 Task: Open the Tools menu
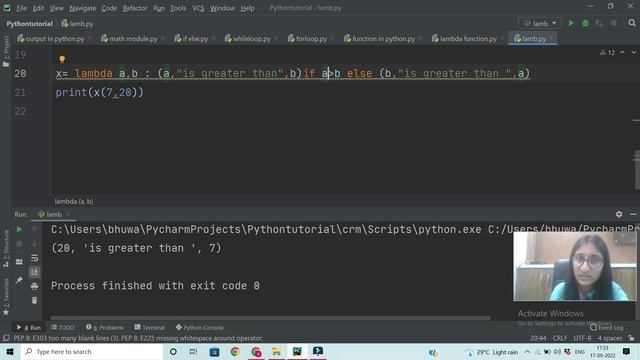pyautogui.click(x=178, y=8)
